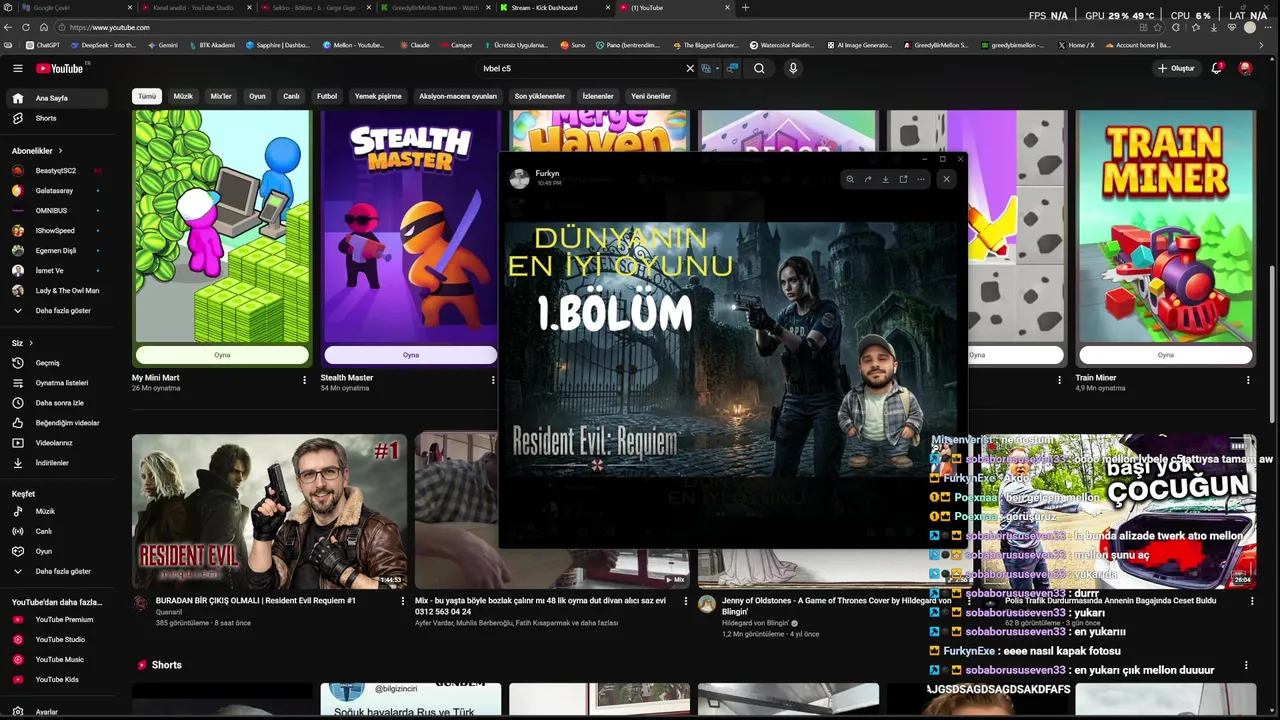Open YouTube Studio link
This screenshot has height=720, width=1280.
(x=57, y=639)
